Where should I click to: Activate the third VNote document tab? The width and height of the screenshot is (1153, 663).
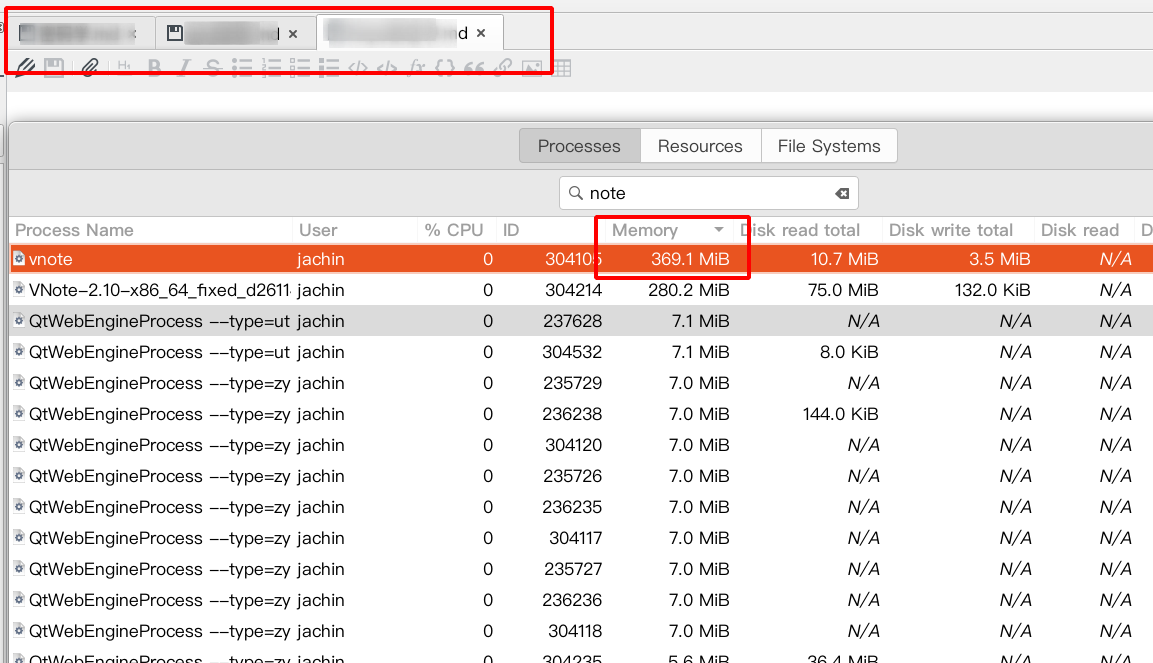tap(410, 32)
